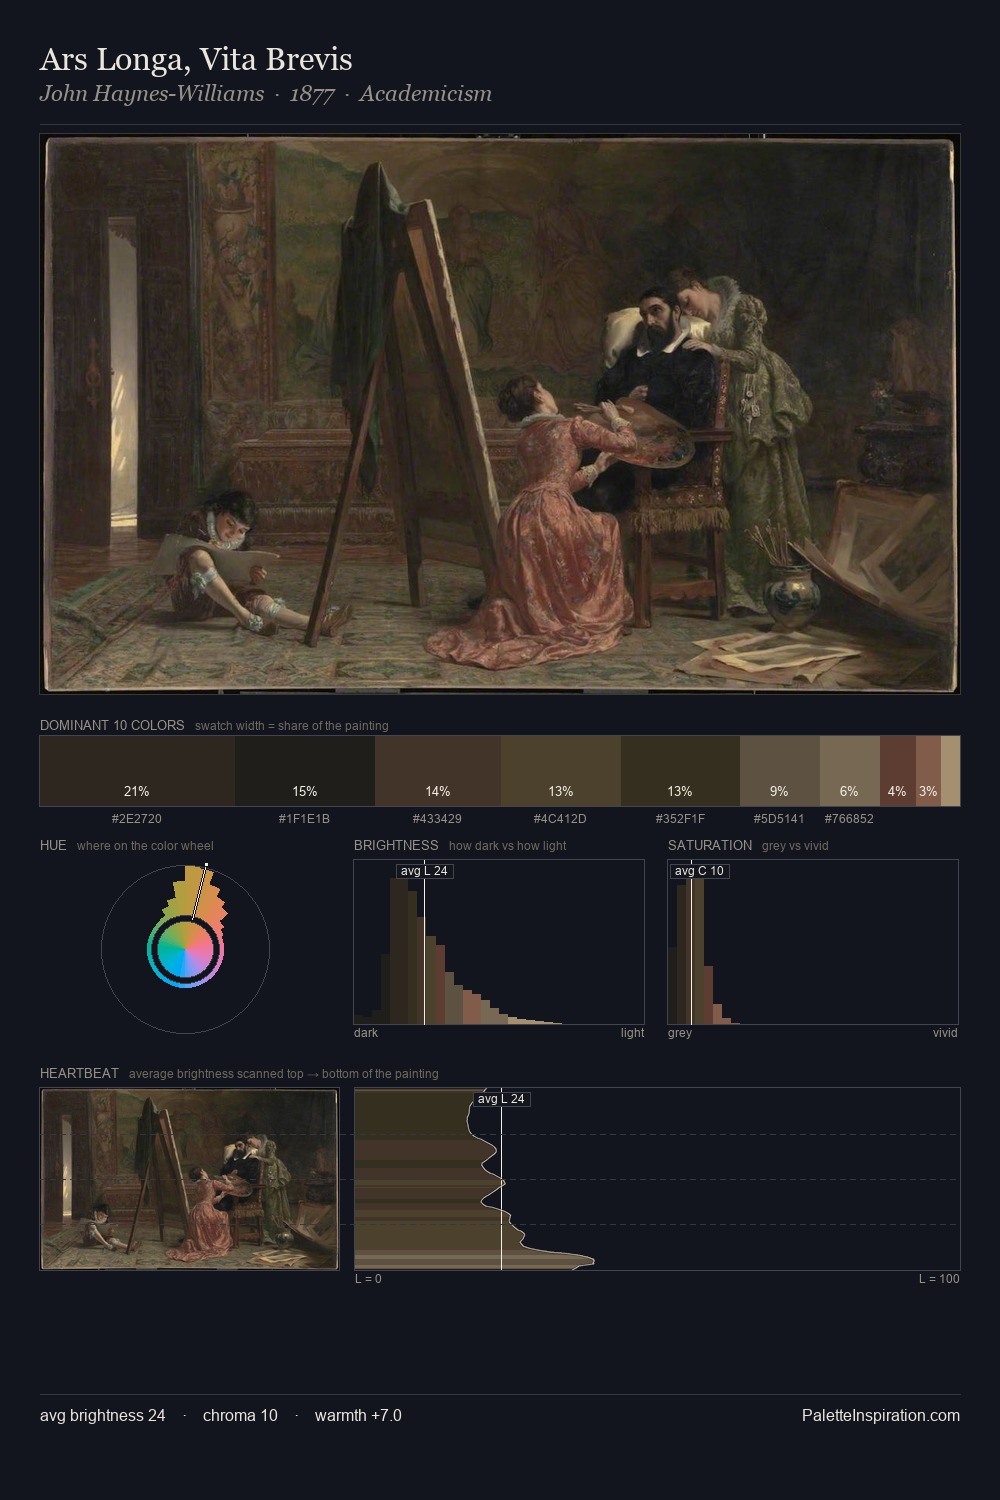This screenshot has width=1000, height=1500.
Task: Click the small Heartbeat painting thumbnail
Action: 190,1179
